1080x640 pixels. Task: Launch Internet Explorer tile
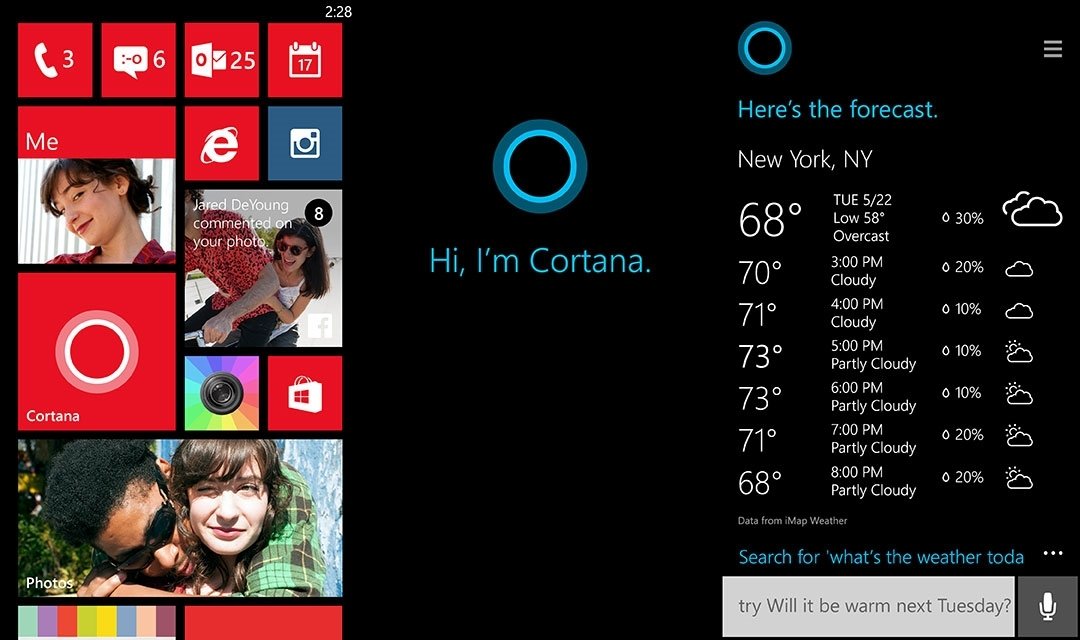coord(222,143)
